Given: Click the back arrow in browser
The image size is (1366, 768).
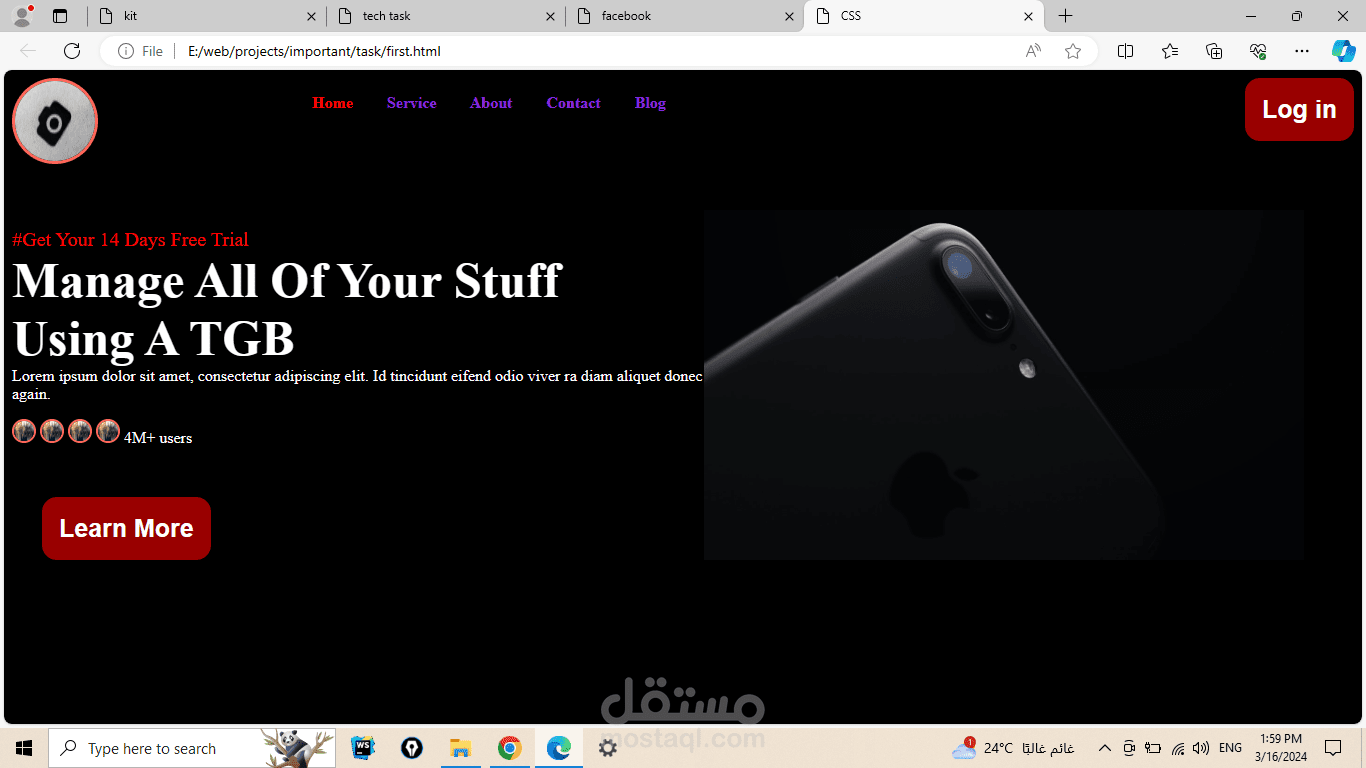Looking at the screenshot, I should (28, 51).
